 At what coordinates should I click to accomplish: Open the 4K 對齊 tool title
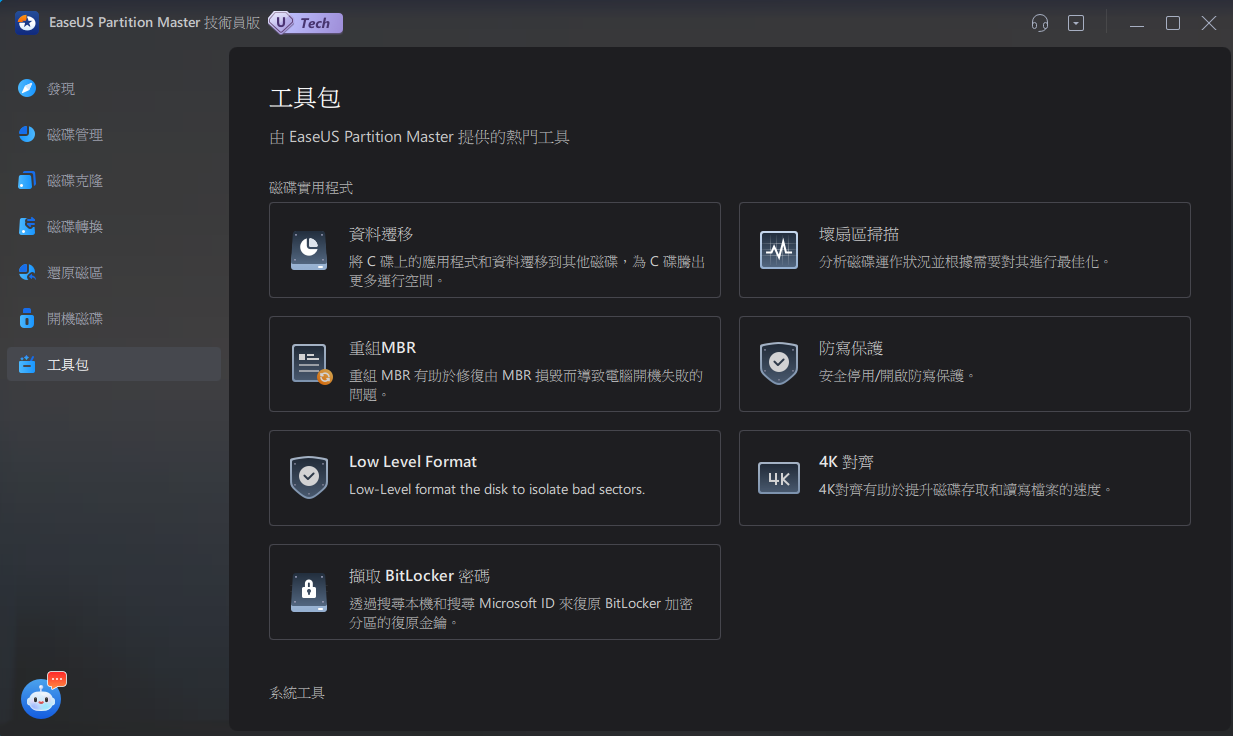click(847, 462)
